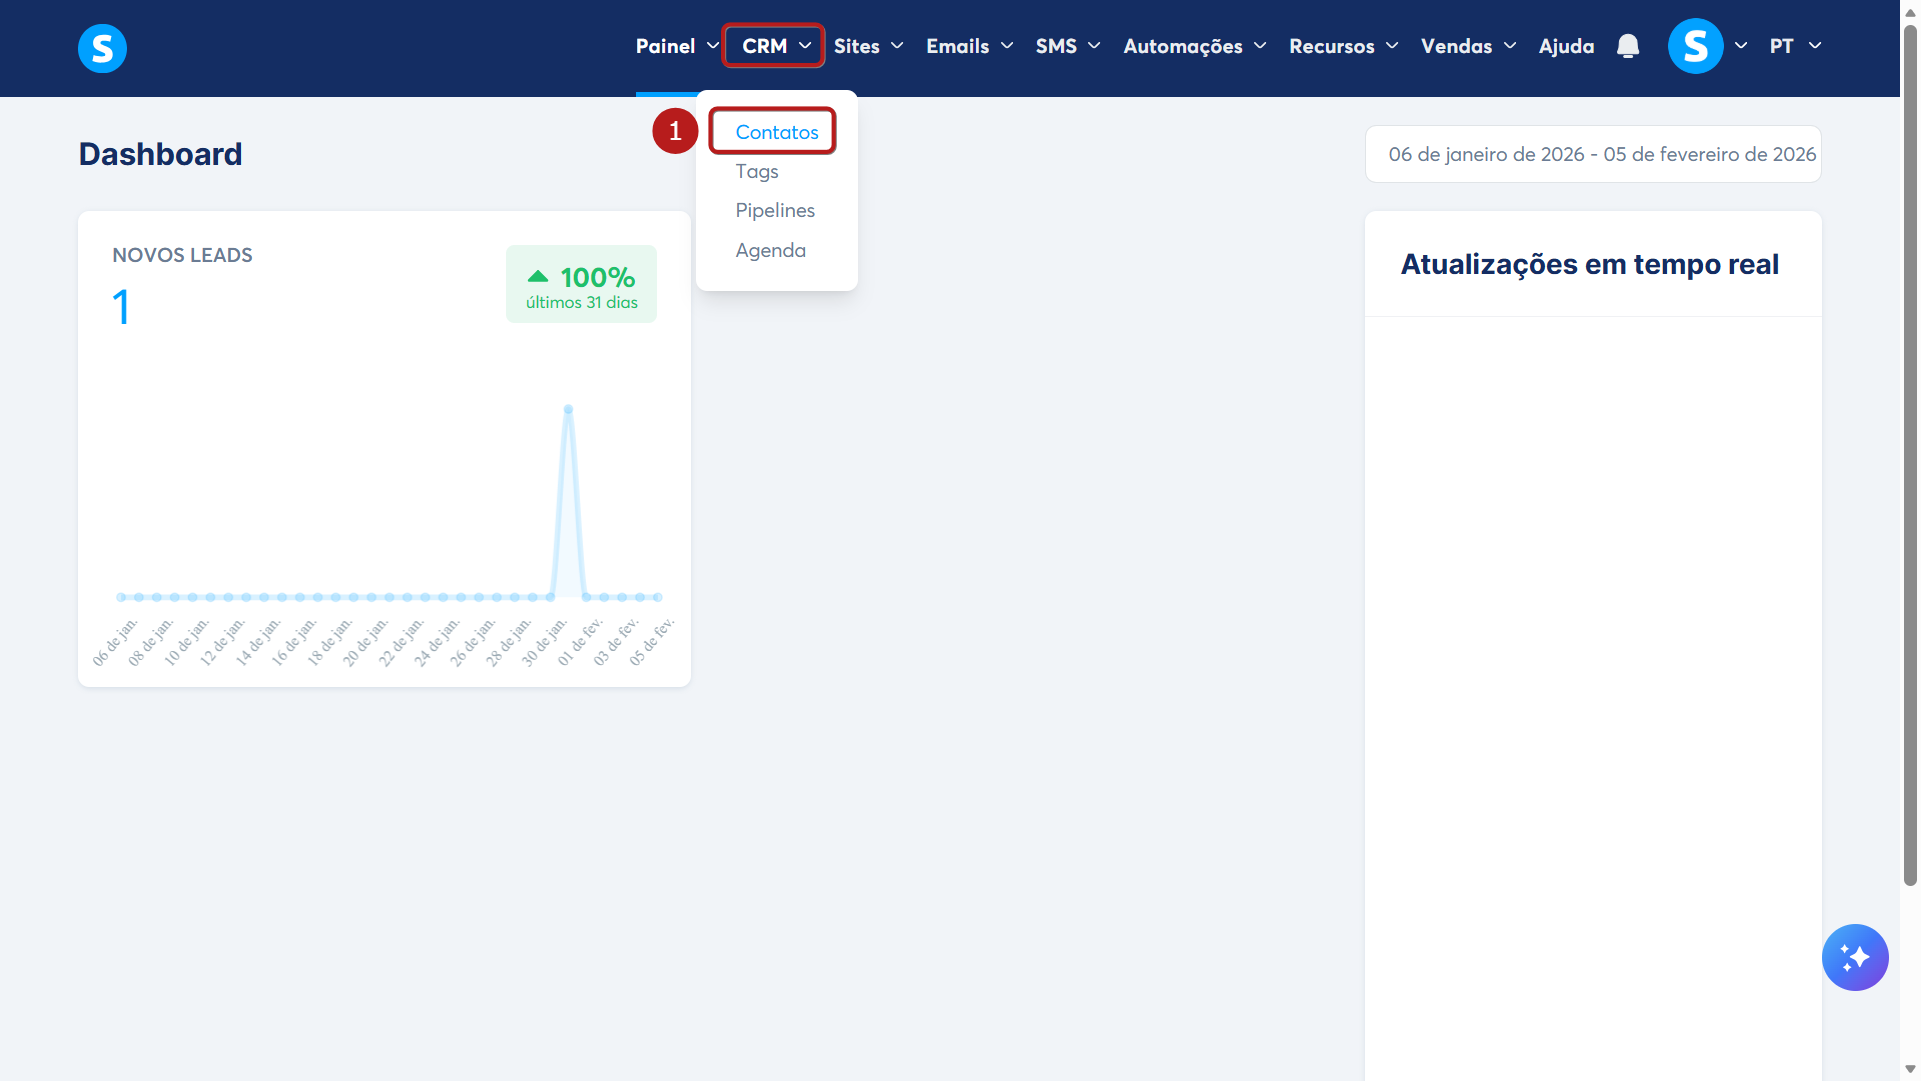Select Contatos from CRM dropdown
1921x1081 pixels.
coord(776,132)
